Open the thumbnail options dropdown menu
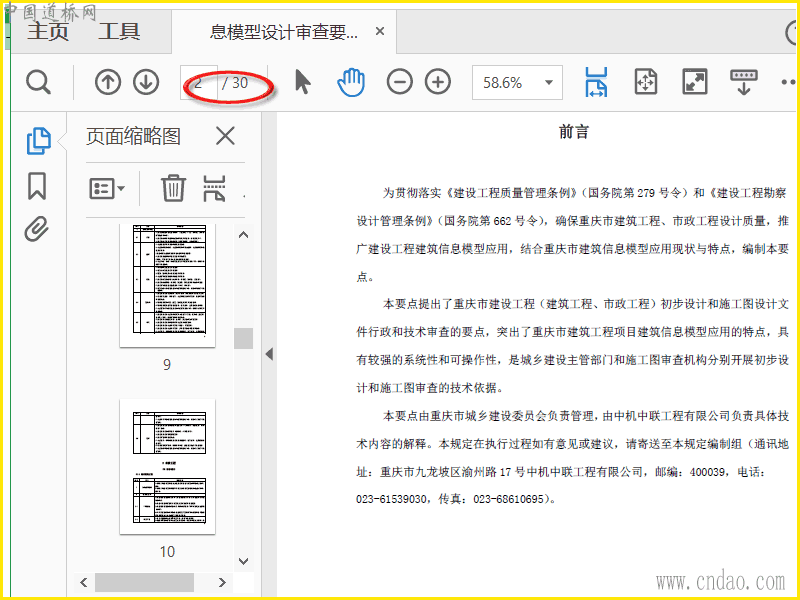Screen dimensions: 800x600 pos(107,189)
